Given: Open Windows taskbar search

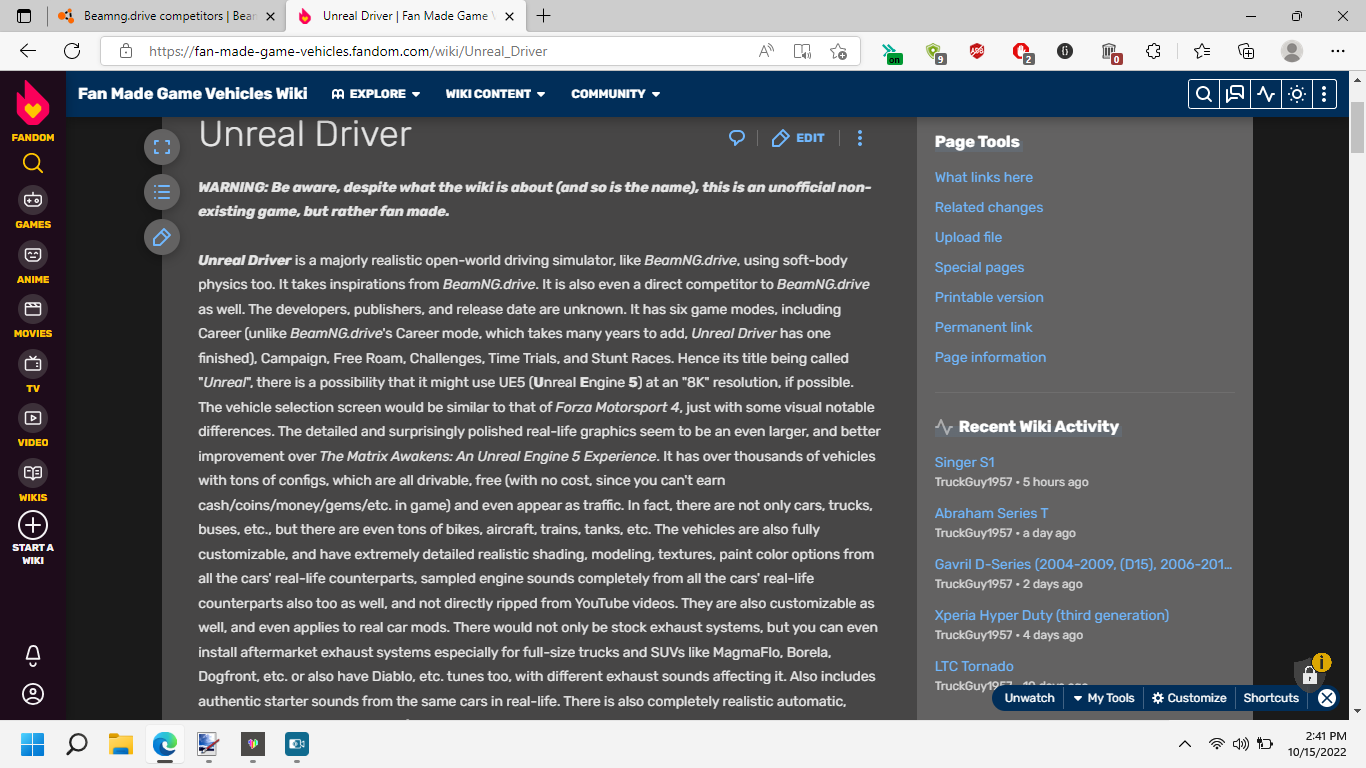Looking at the screenshot, I should click(x=77, y=744).
